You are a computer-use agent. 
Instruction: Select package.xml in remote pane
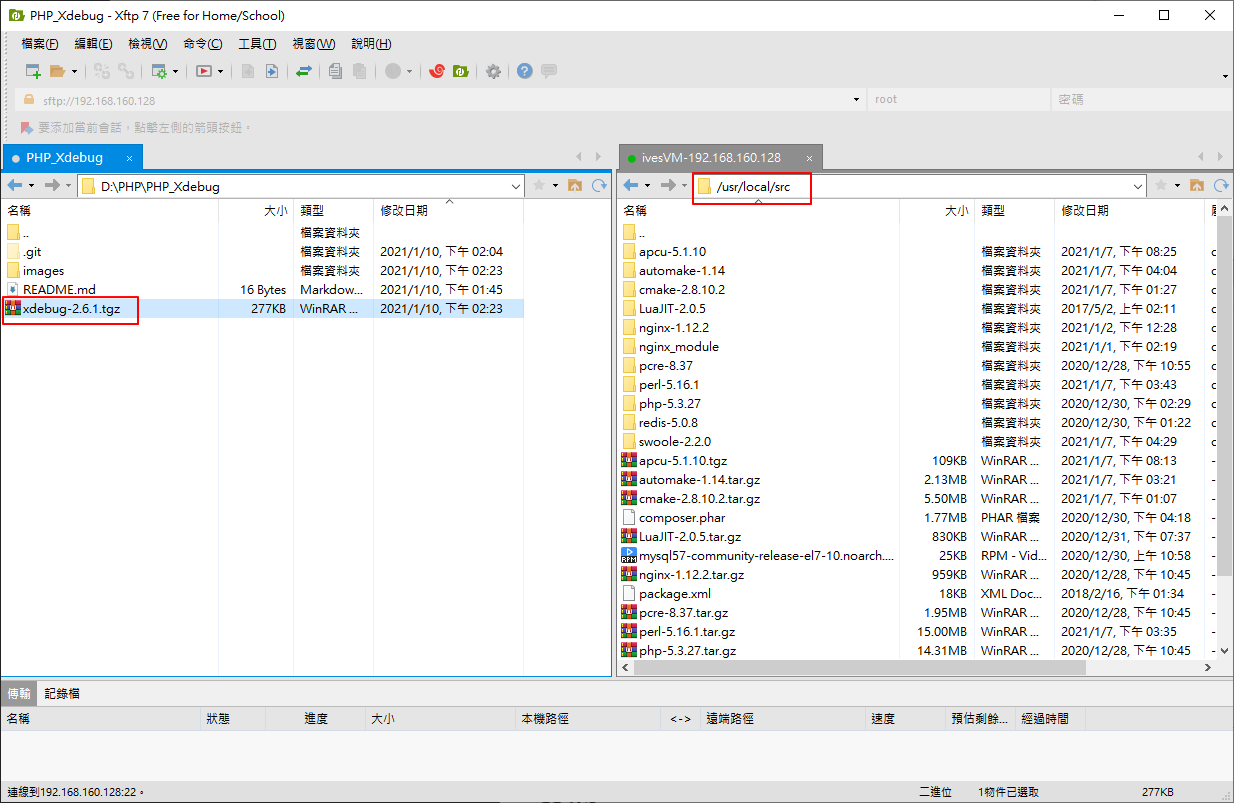pyautogui.click(x=675, y=594)
